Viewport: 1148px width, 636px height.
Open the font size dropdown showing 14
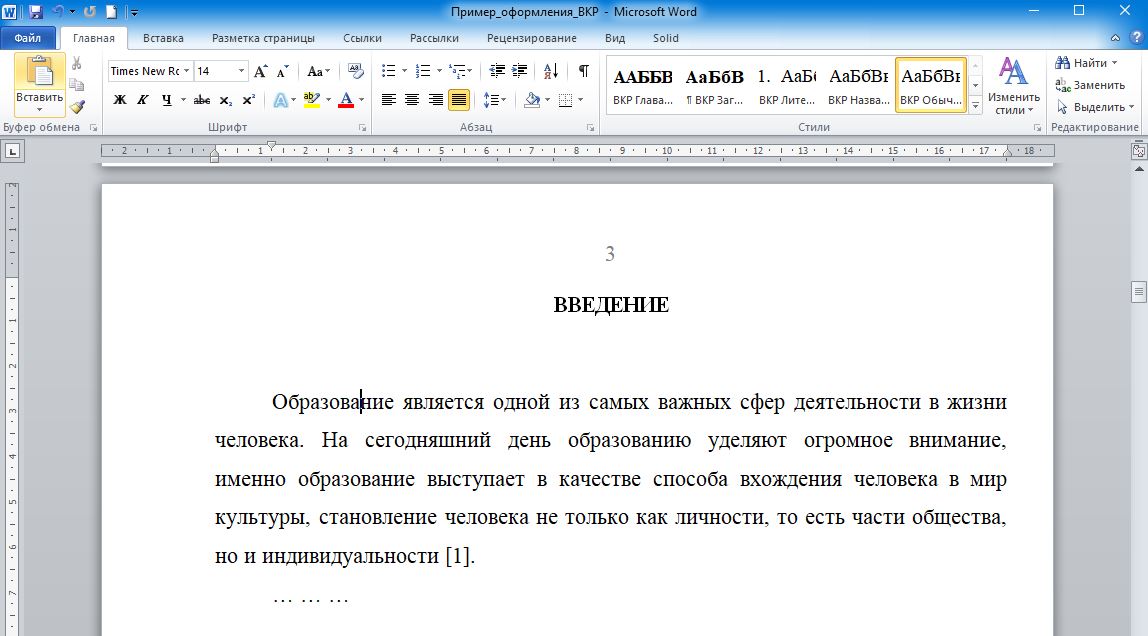click(241, 71)
